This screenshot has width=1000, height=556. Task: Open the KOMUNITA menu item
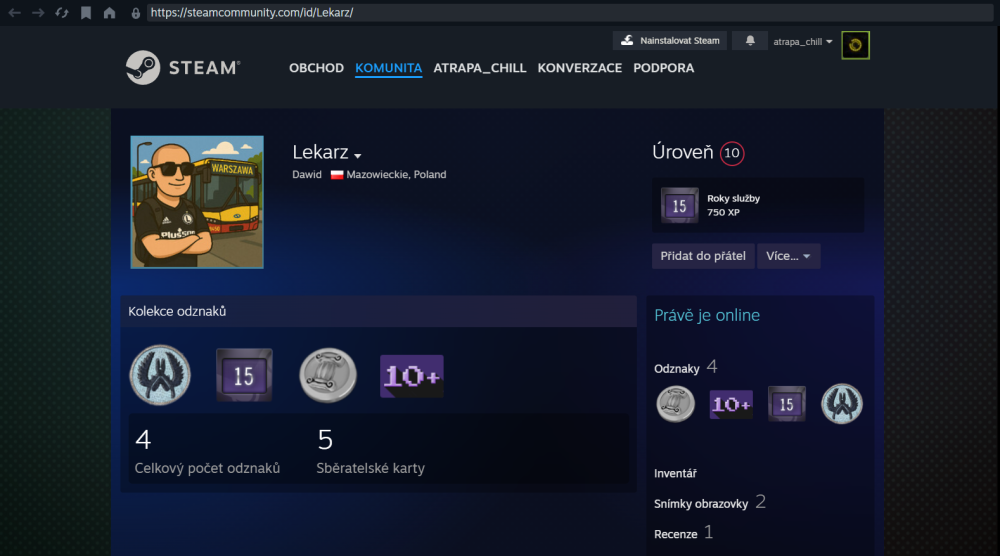[388, 68]
